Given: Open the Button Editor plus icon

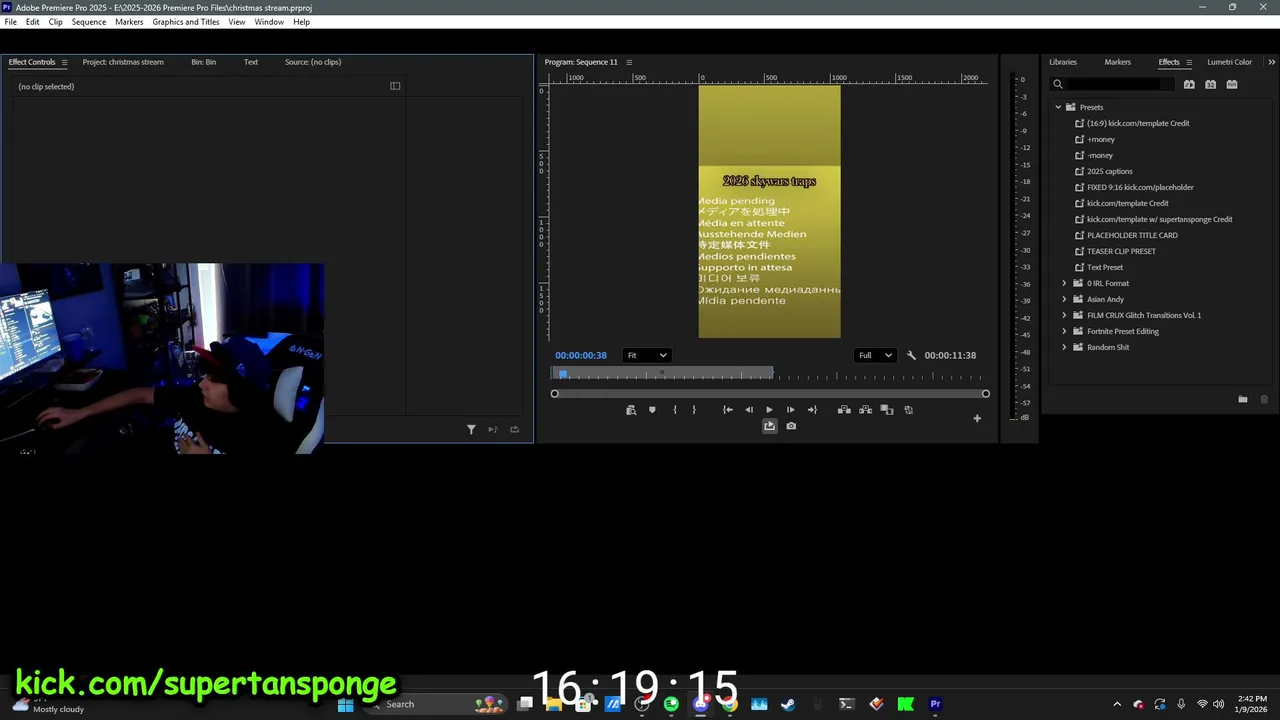Looking at the screenshot, I should click(977, 418).
